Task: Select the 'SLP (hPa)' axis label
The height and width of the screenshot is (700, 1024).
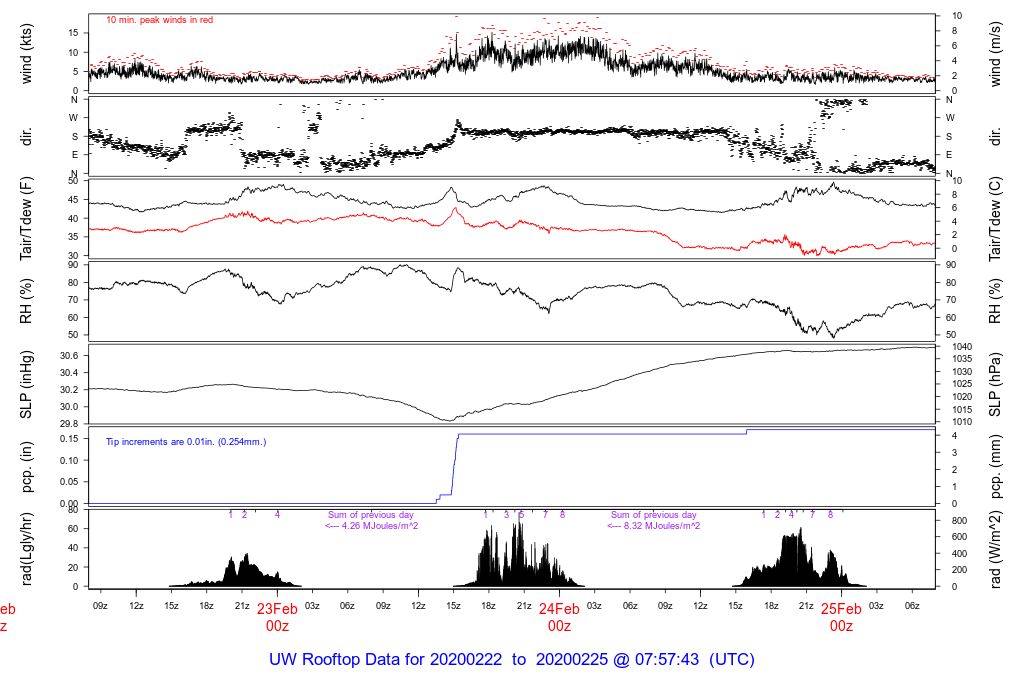Action: click(x=995, y=385)
